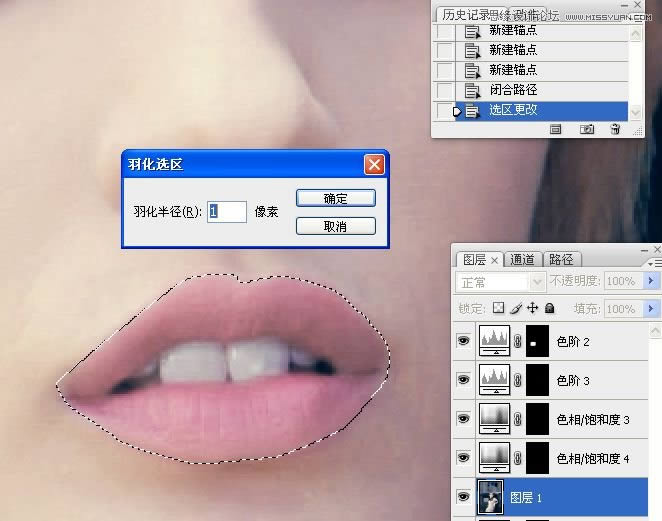Viewport: 662px width, 521px height.
Task: Click the lock image pixels brush icon
Action: click(516, 309)
